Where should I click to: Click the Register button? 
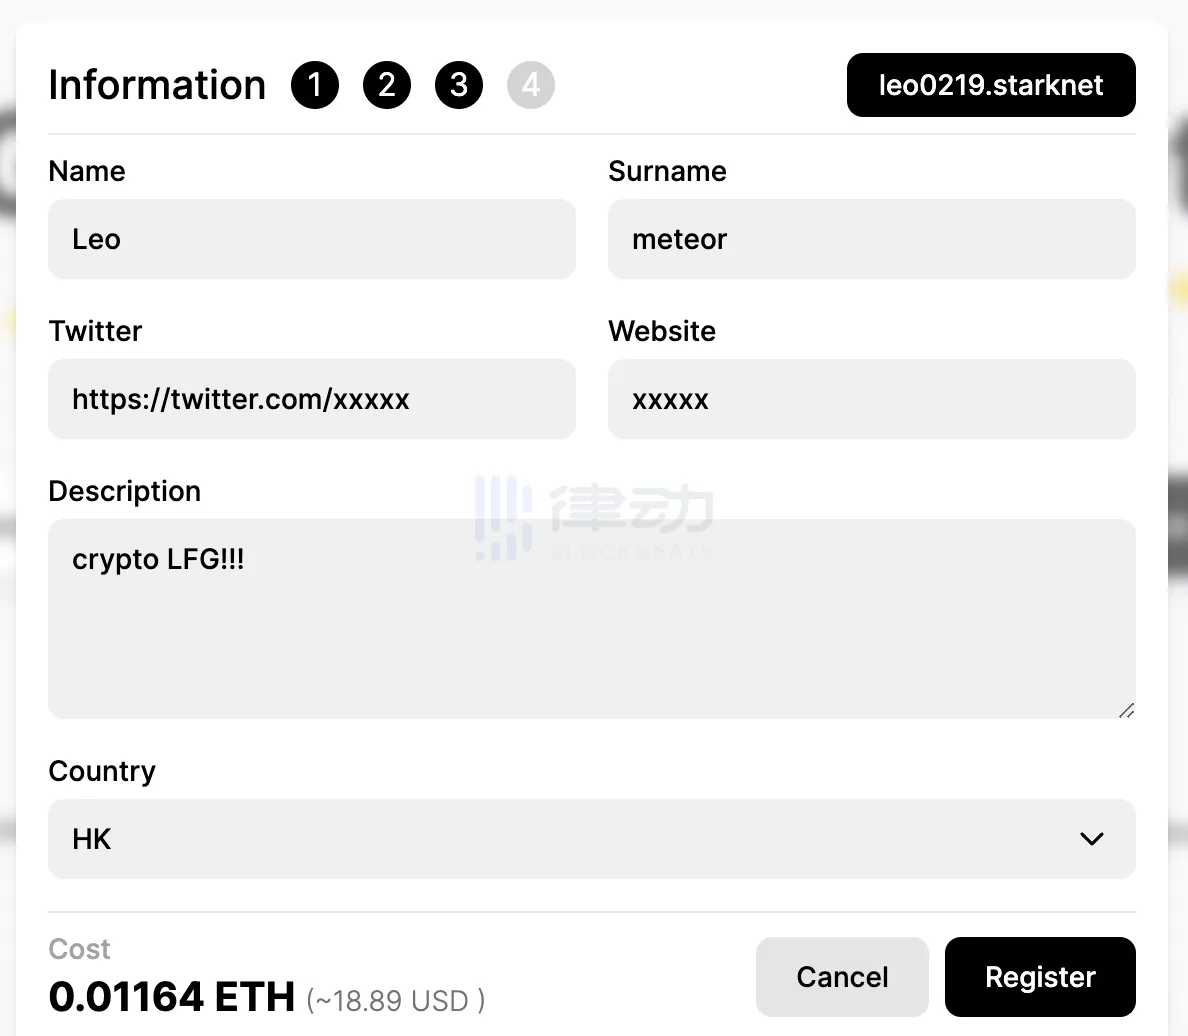coord(1040,977)
